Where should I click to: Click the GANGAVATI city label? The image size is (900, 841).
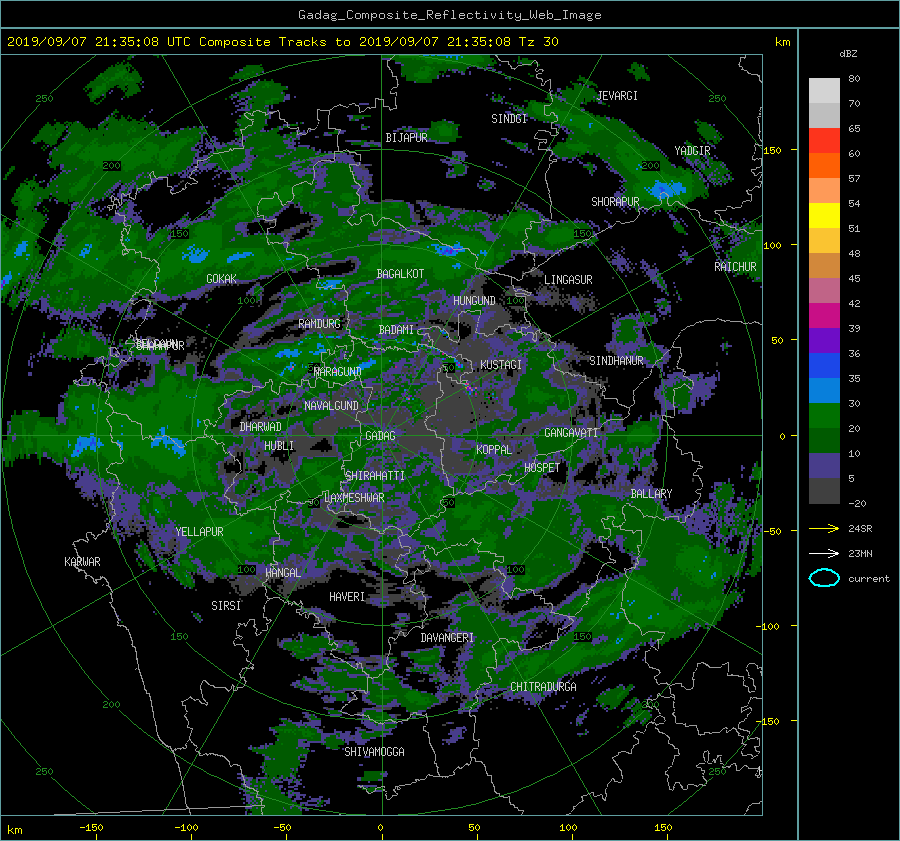pos(571,433)
